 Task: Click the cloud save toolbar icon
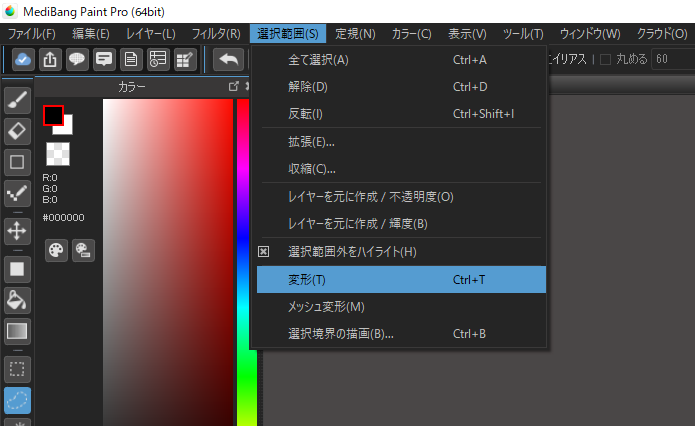pos(24,59)
